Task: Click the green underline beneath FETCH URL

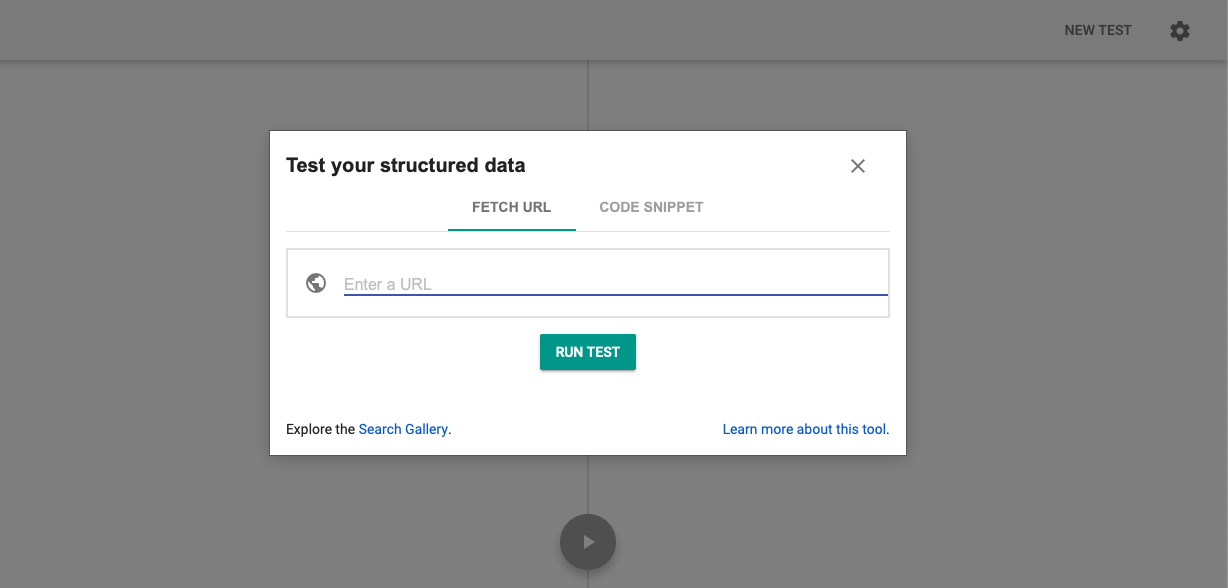Action: point(511,229)
